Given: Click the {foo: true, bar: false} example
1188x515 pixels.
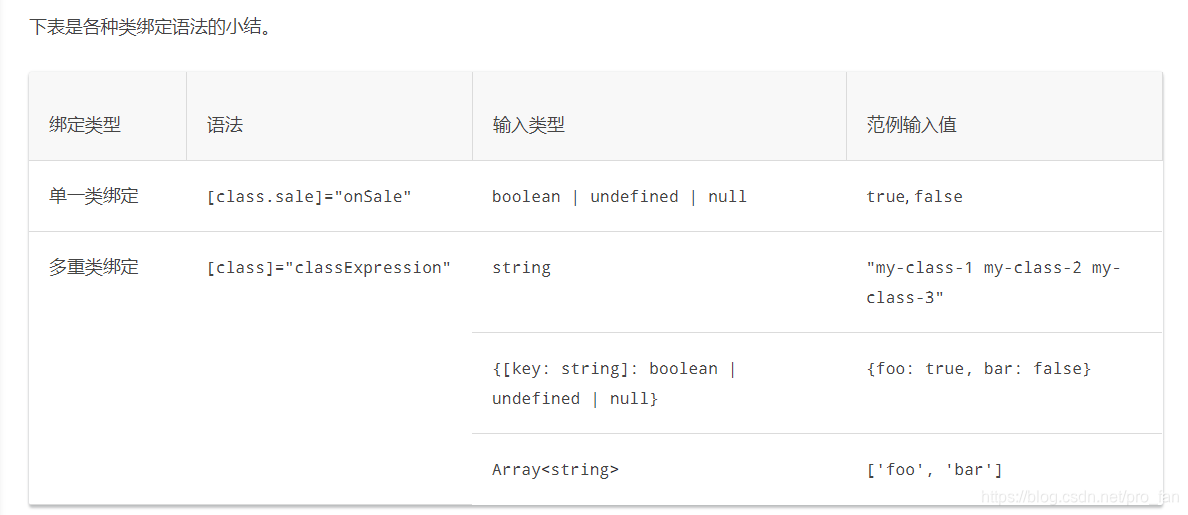Looking at the screenshot, I should click(978, 369).
